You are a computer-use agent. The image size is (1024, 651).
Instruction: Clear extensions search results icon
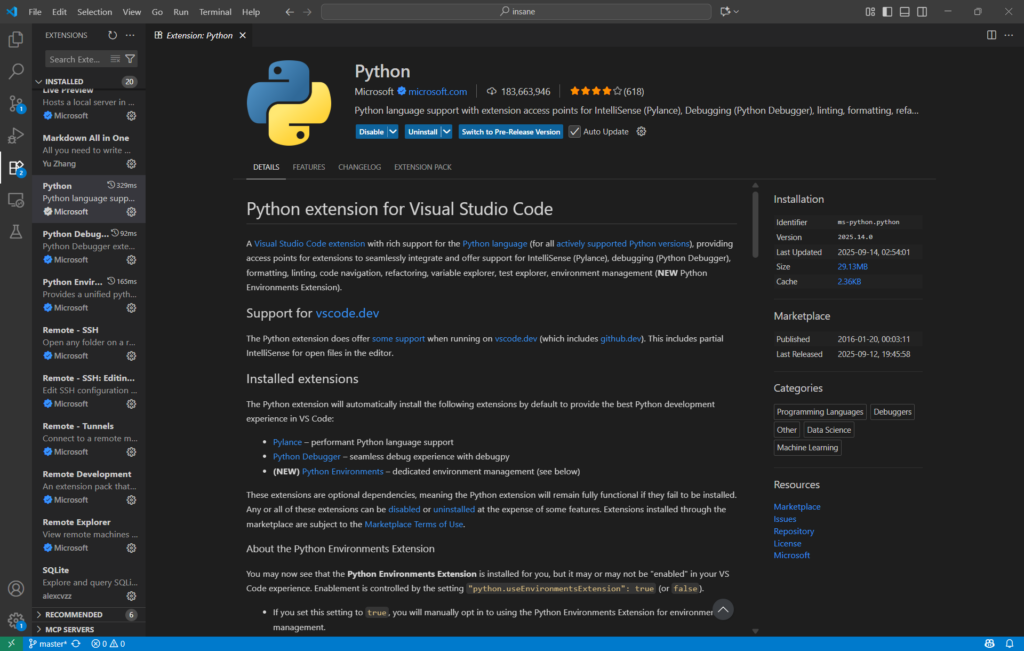115,59
